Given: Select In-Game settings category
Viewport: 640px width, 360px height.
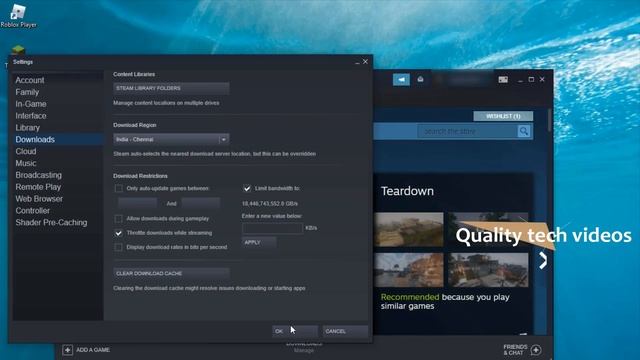Looking at the screenshot, I should [31, 104].
